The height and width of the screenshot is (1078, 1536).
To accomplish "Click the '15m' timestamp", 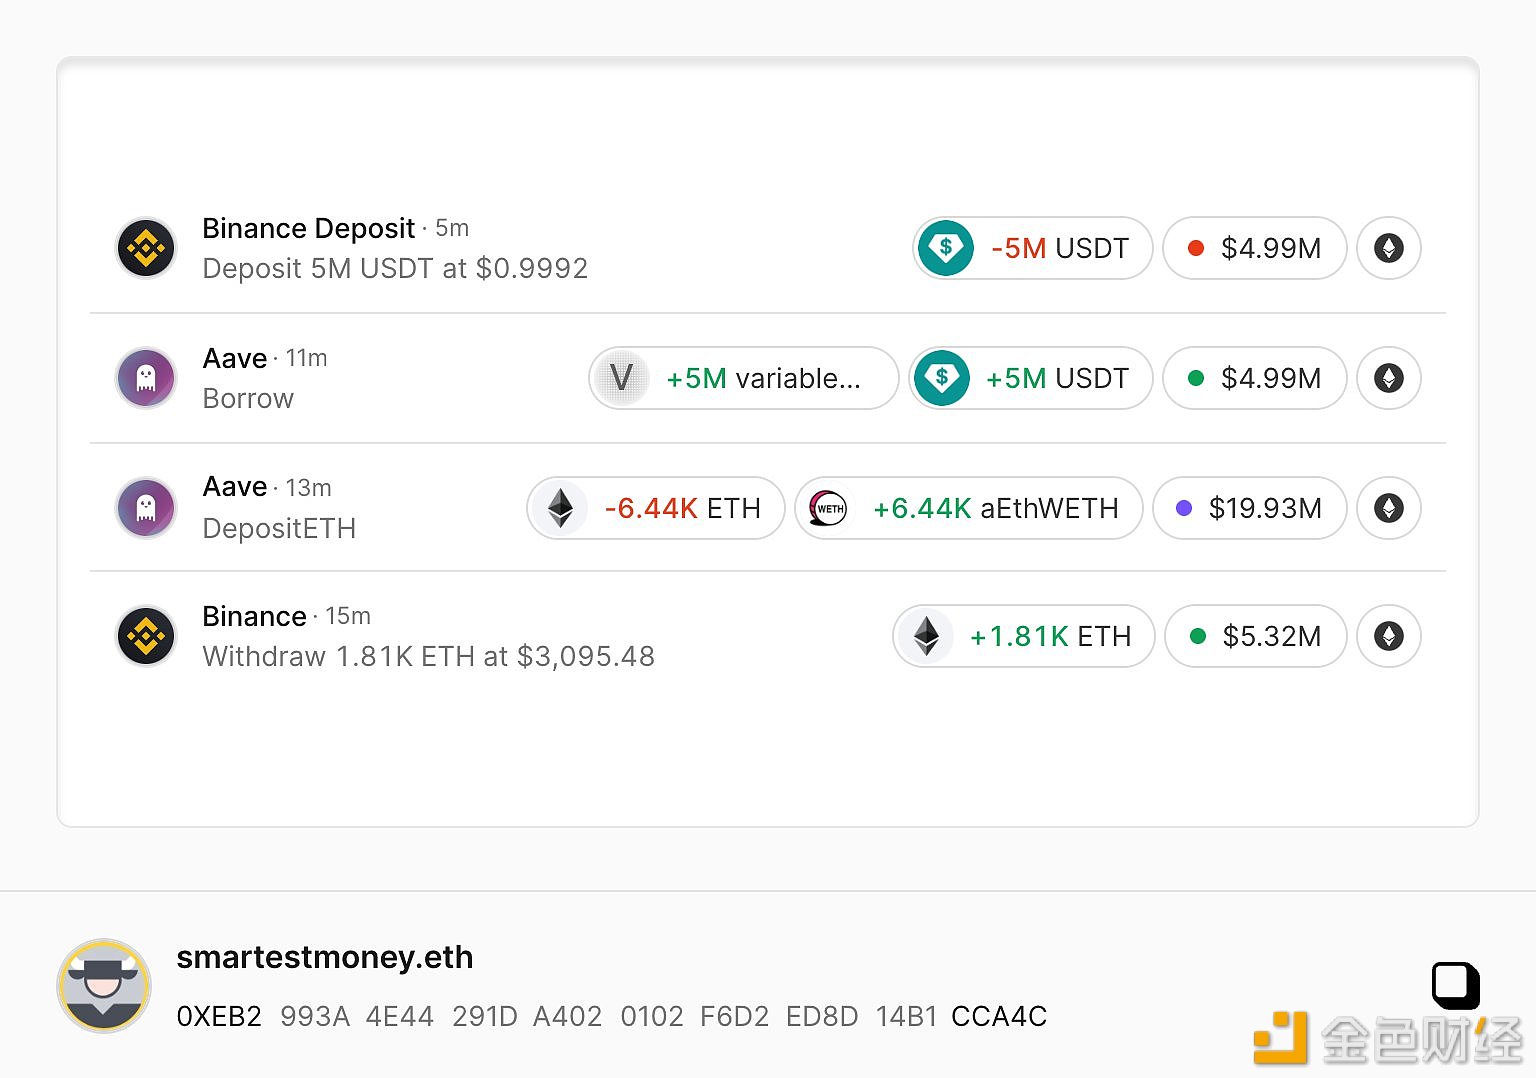I will coord(348,616).
